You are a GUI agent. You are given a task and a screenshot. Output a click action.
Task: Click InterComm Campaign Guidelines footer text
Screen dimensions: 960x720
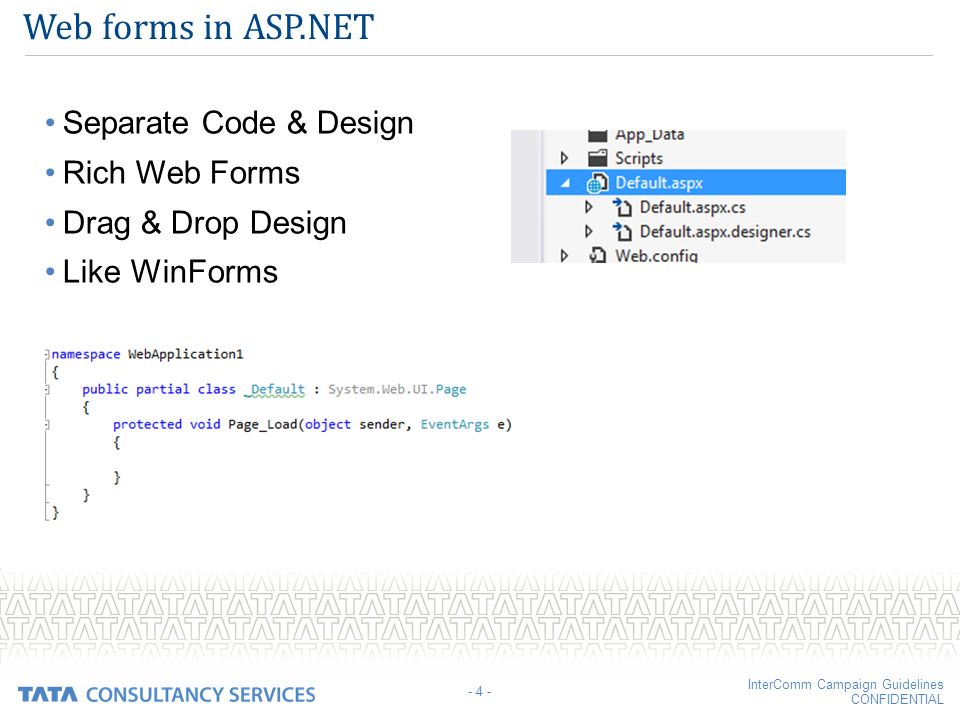pyautogui.click(x=845, y=684)
